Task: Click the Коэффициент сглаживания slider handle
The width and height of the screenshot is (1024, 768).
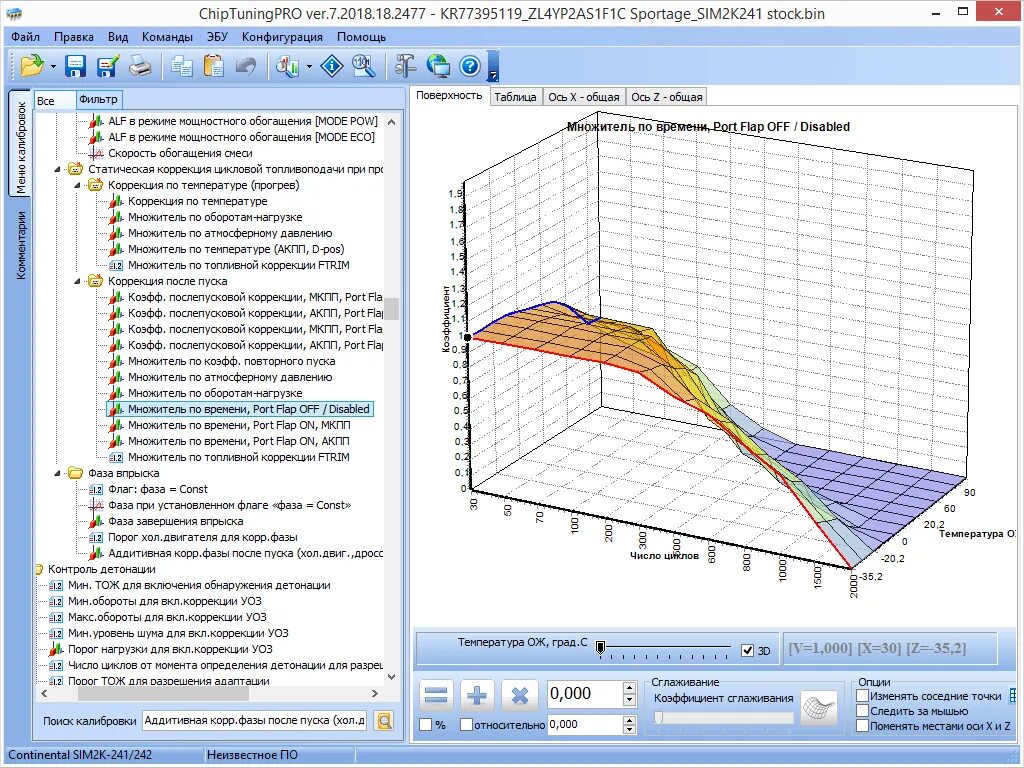Action: [x=658, y=718]
